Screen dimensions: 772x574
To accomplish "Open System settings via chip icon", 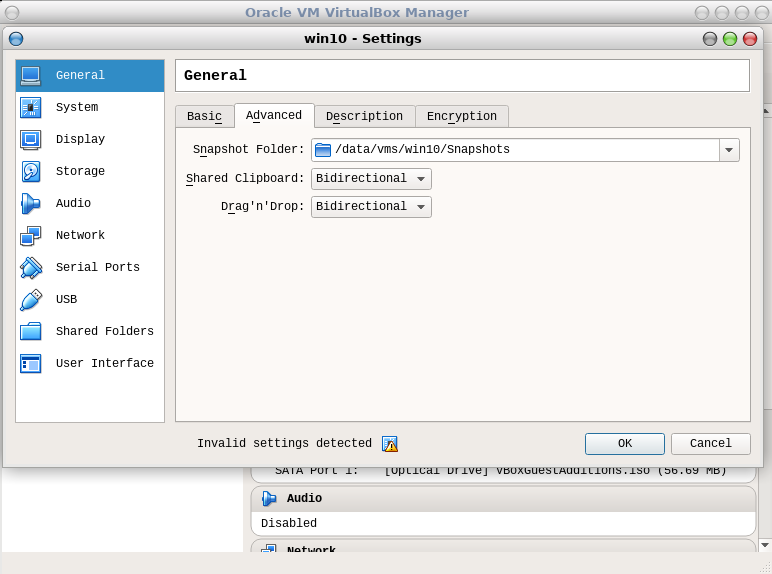I will [31, 108].
